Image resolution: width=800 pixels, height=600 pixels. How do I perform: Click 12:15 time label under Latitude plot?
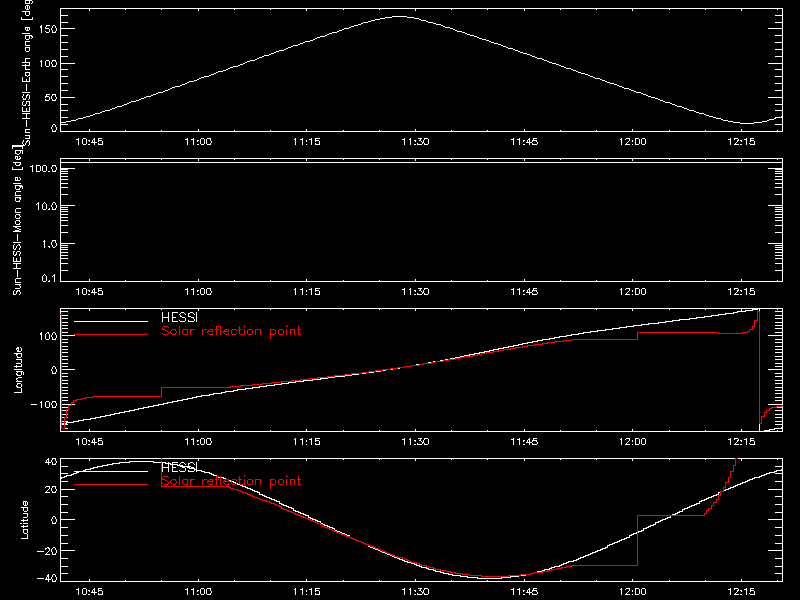[741, 591]
